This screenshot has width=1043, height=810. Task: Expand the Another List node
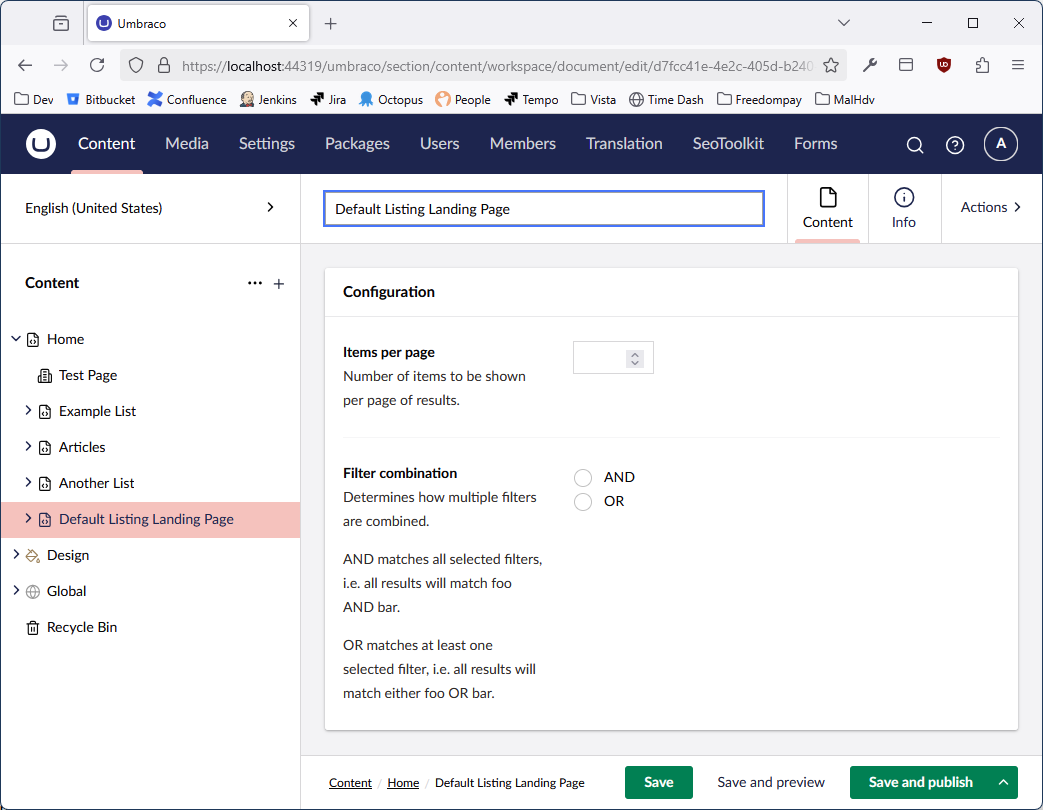point(28,482)
